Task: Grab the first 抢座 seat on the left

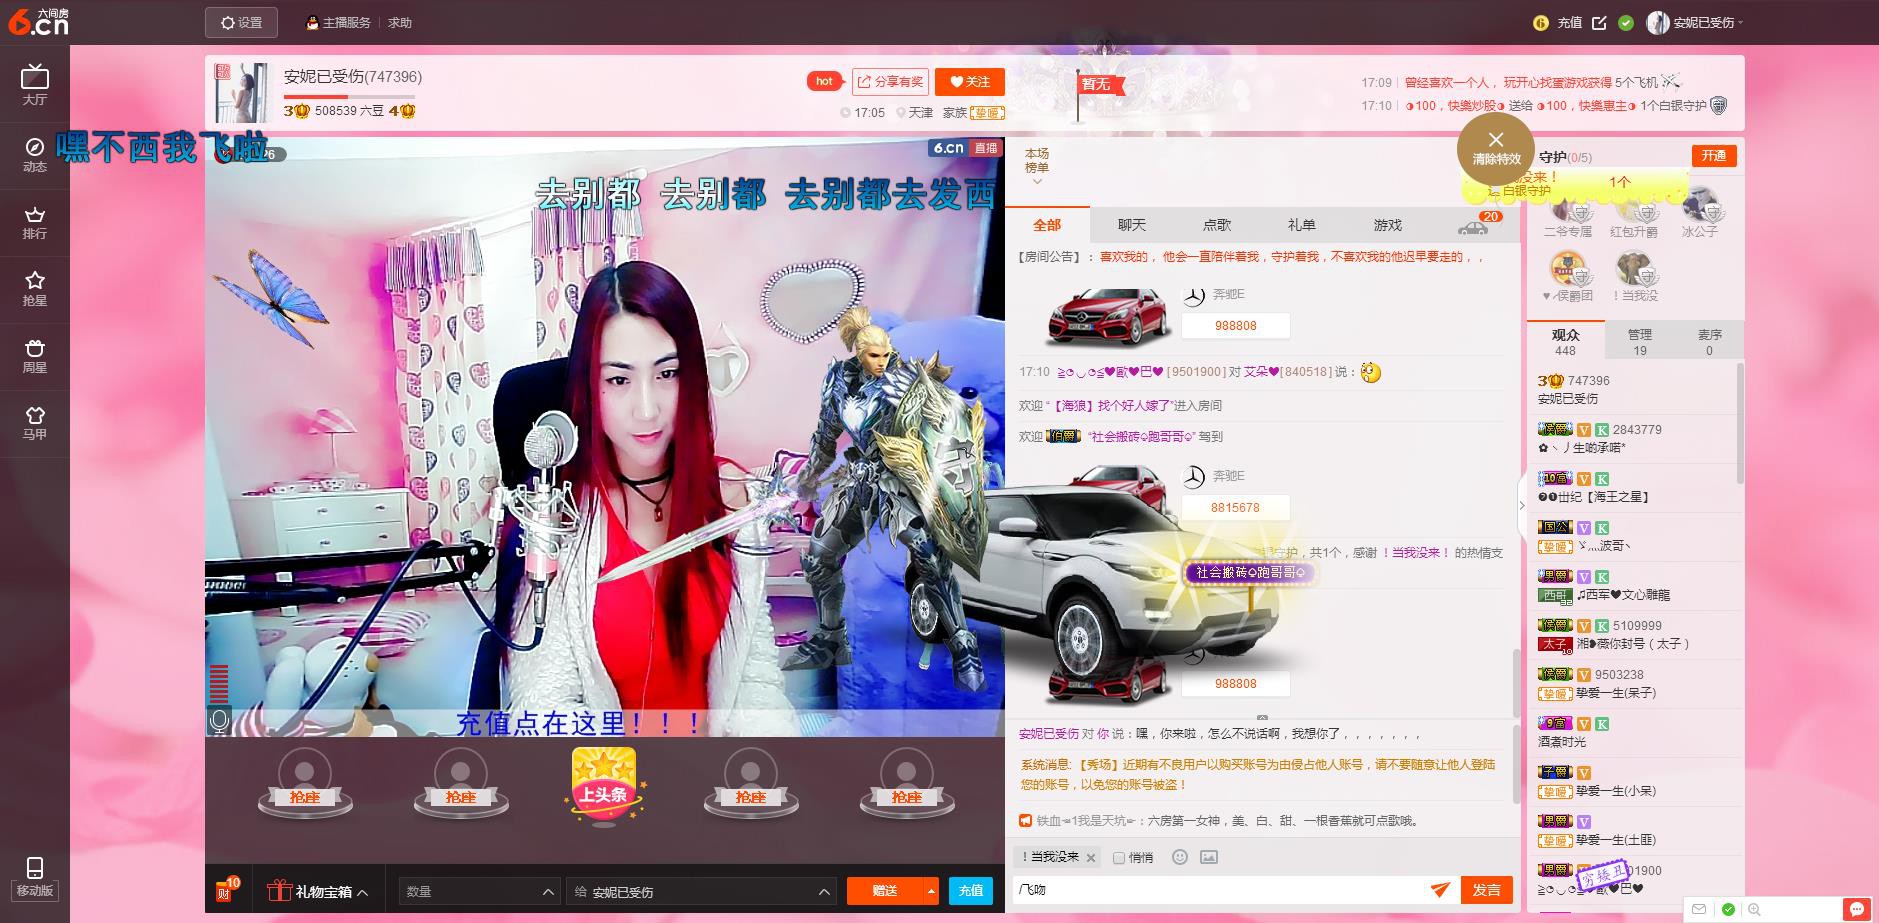Action: point(305,782)
